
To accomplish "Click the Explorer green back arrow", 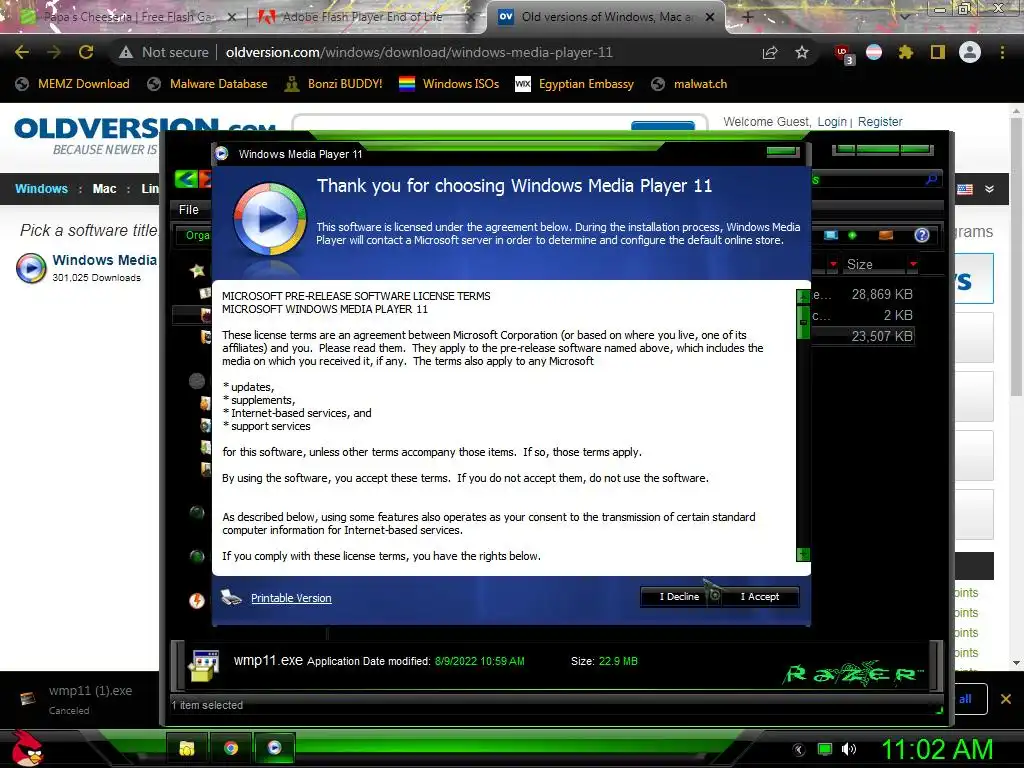I will pyautogui.click(x=186, y=178).
